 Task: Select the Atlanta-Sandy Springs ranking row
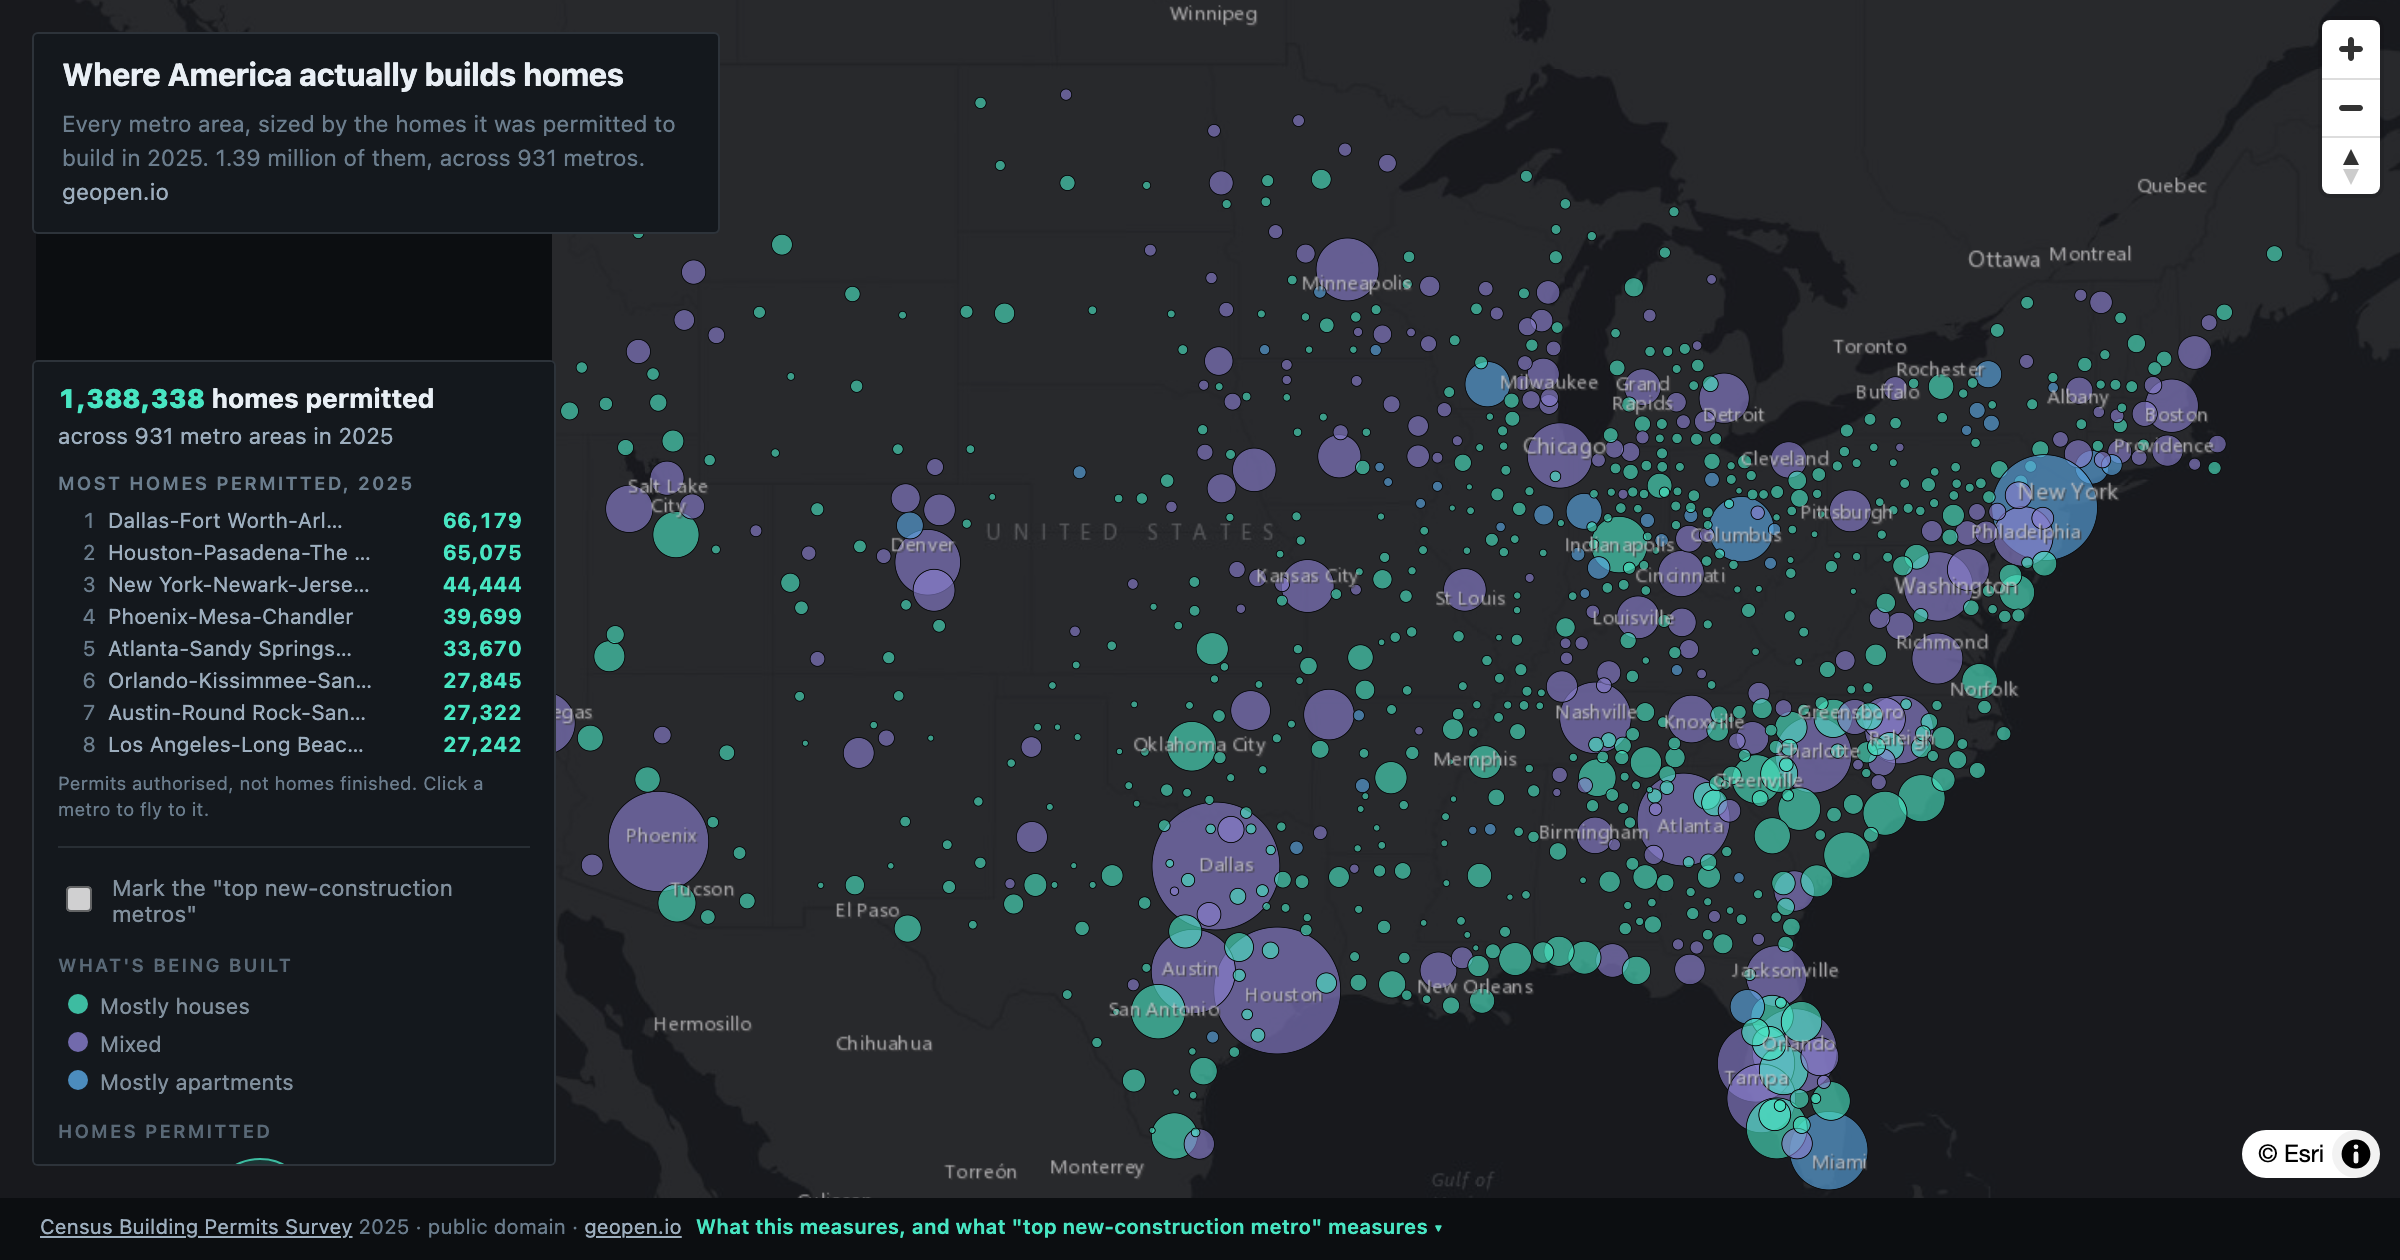(292, 649)
